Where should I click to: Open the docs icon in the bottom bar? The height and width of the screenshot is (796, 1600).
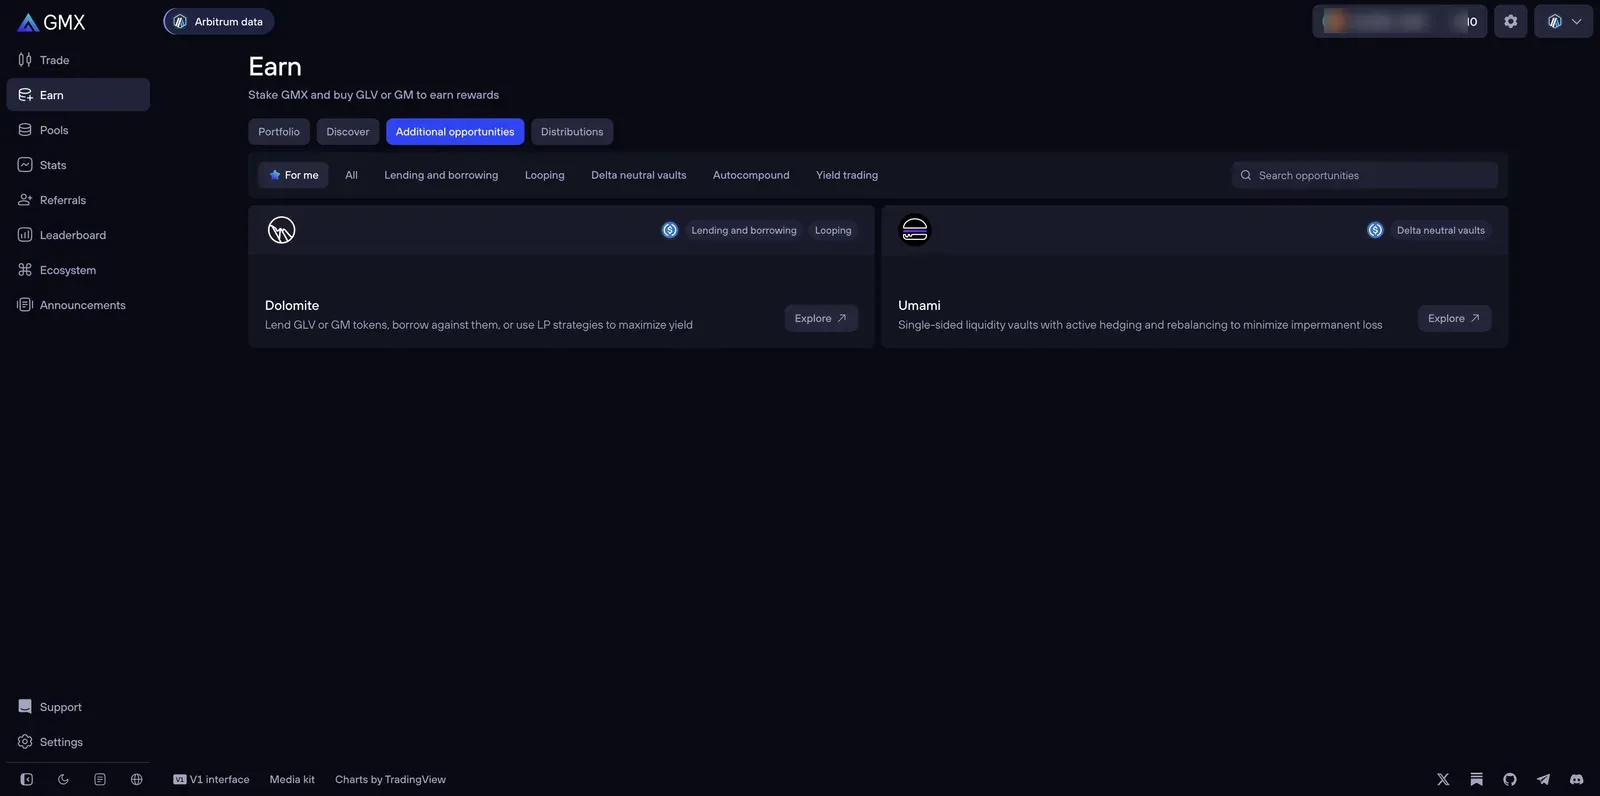coord(100,779)
